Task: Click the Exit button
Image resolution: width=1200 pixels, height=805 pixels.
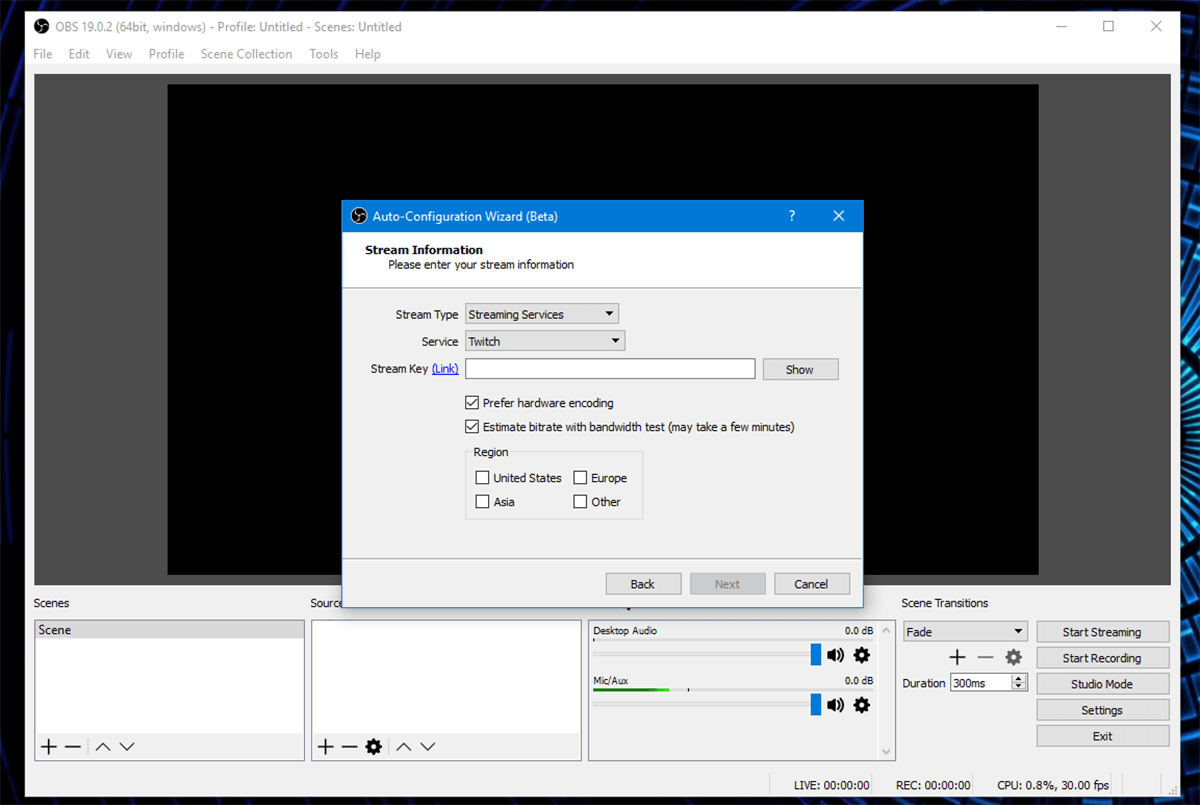Action: click(x=1102, y=736)
